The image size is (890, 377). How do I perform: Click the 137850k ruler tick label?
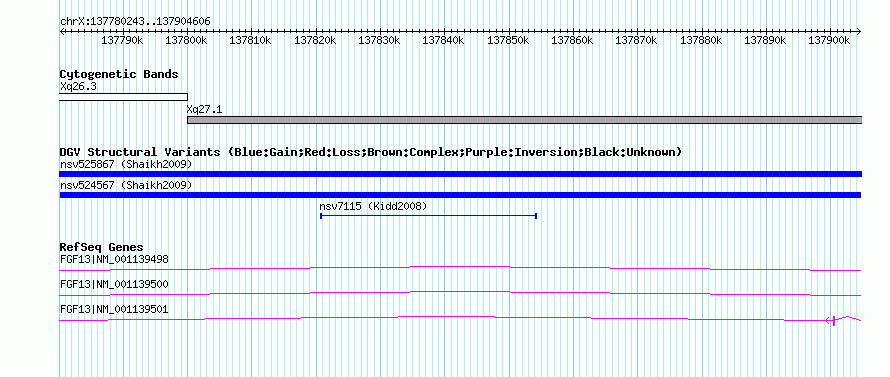point(508,40)
